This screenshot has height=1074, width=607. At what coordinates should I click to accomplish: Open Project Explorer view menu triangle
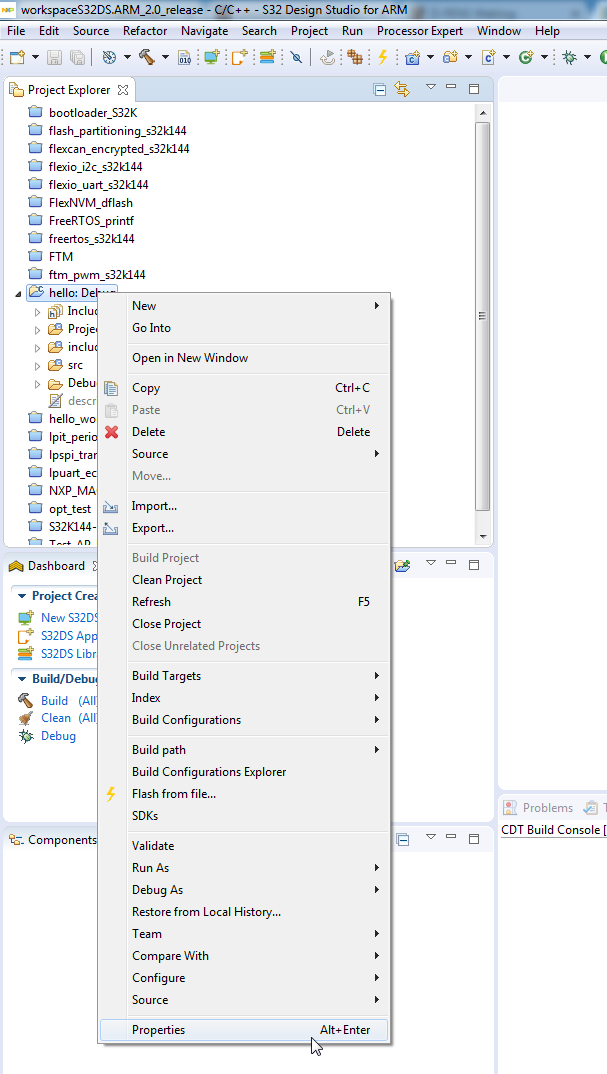click(431, 87)
